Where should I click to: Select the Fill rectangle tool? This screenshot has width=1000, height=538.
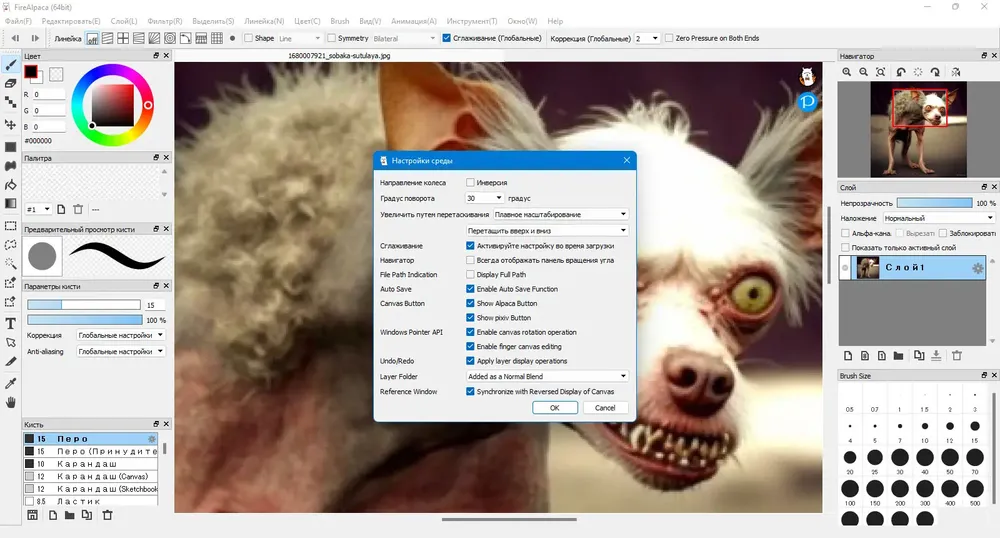tap(10, 147)
